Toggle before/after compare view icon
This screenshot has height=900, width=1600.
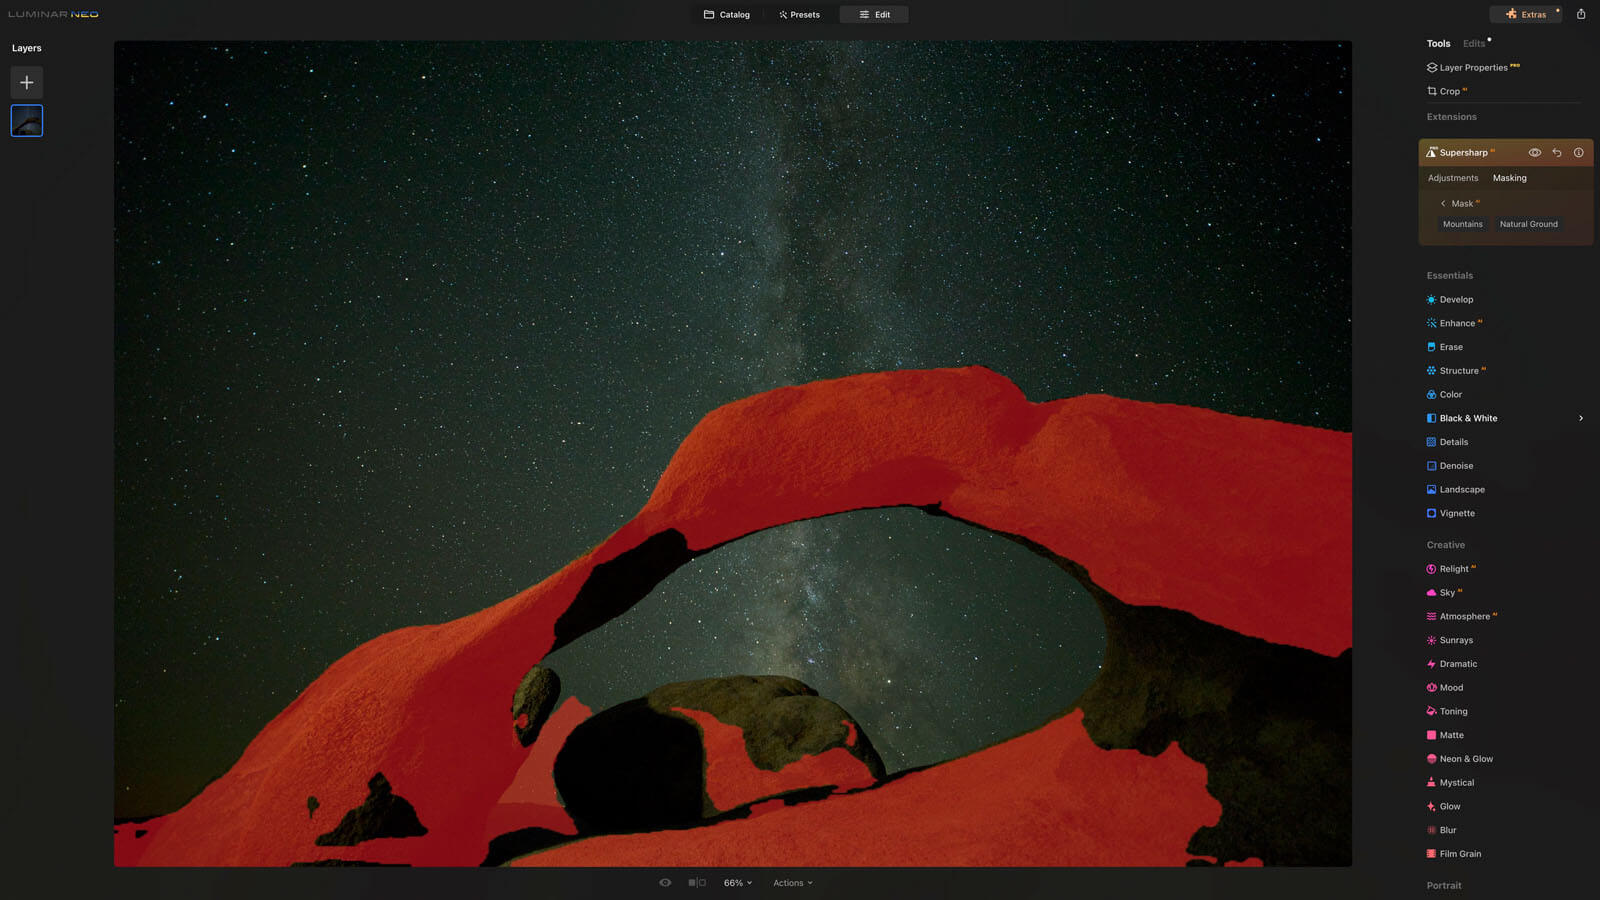pyautogui.click(x=697, y=883)
